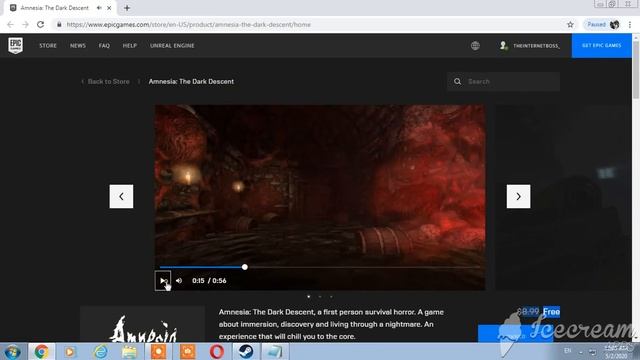Show next carousel media
This screenshot has height=360, width=640.
[x=518, y=196]
